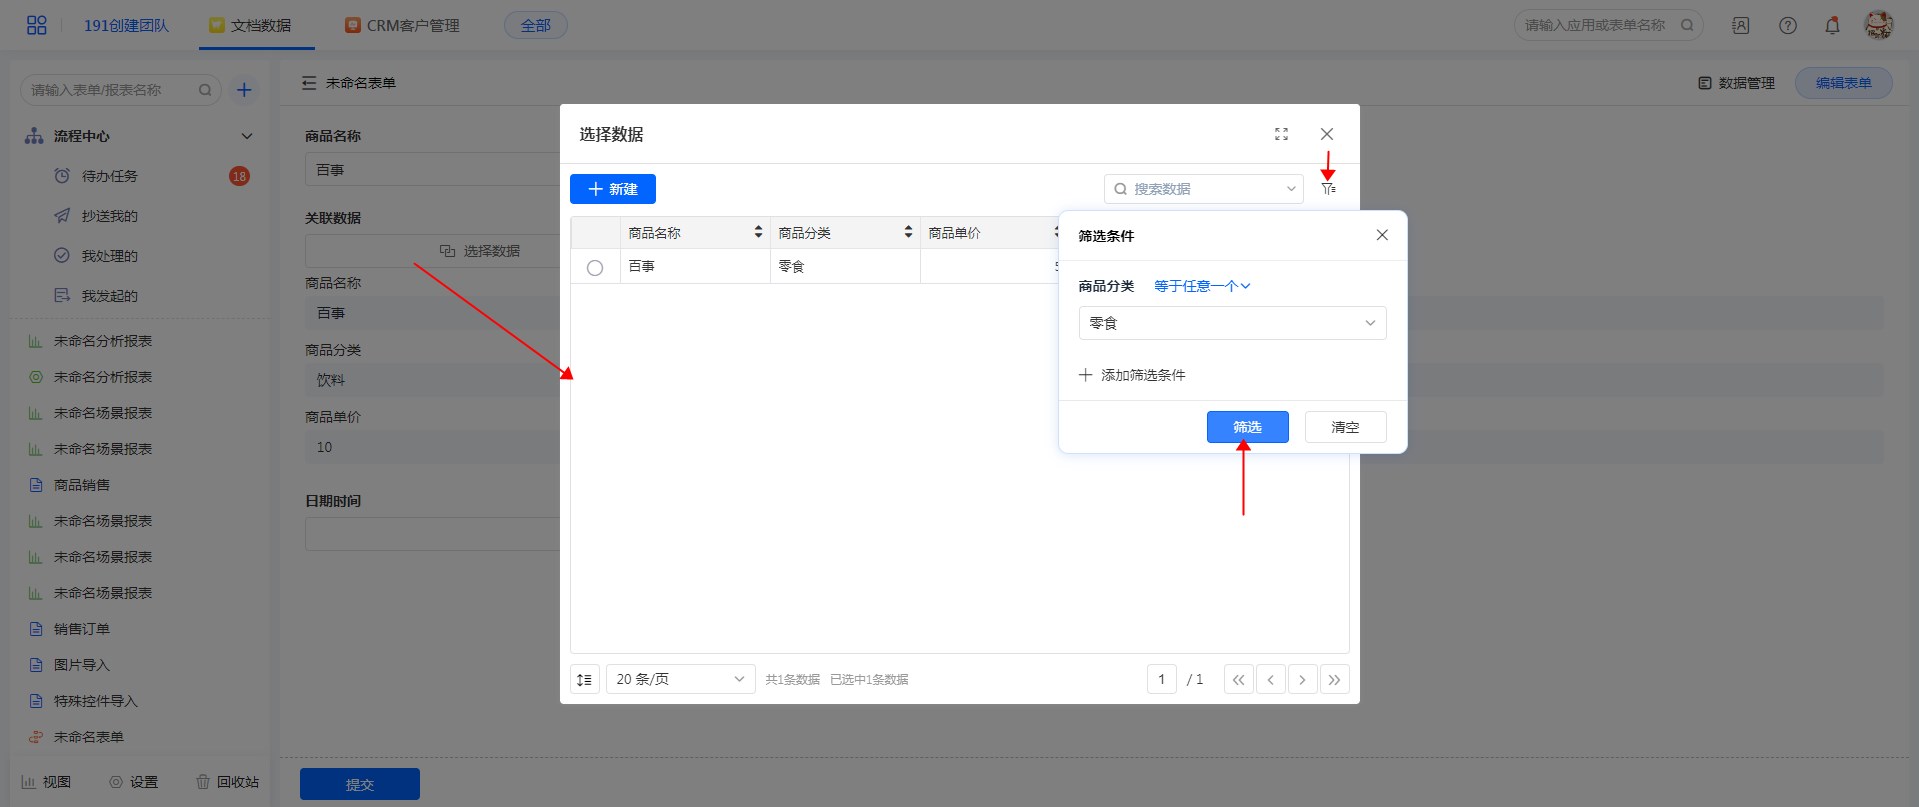Select the radio button for 百事 row

pyautogui.click(x=595, y=268)
